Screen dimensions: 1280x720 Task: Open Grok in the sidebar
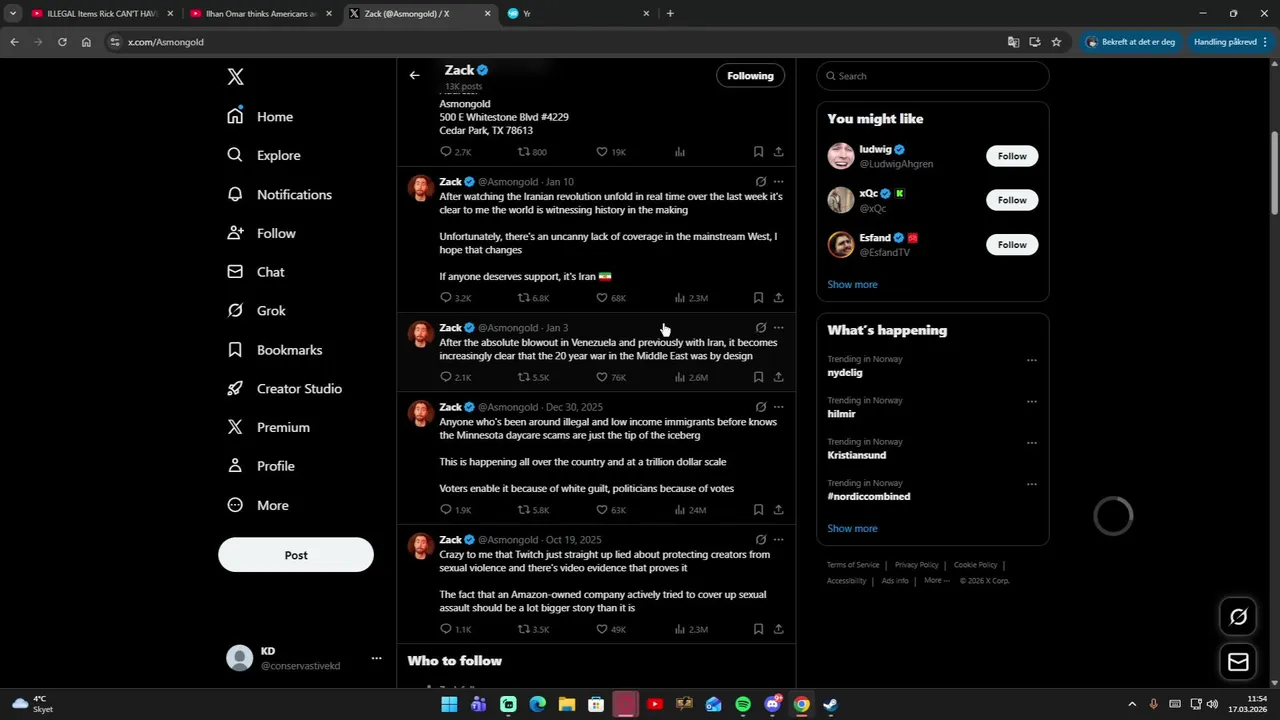pyautogui.click(x=256, y=311)
